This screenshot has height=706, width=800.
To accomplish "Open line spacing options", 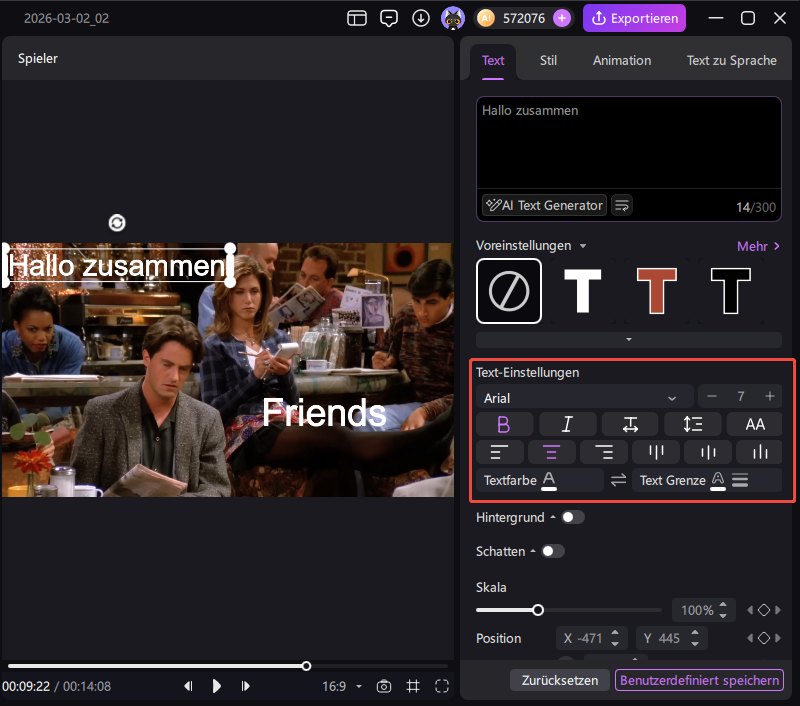I will pos(692,424).
